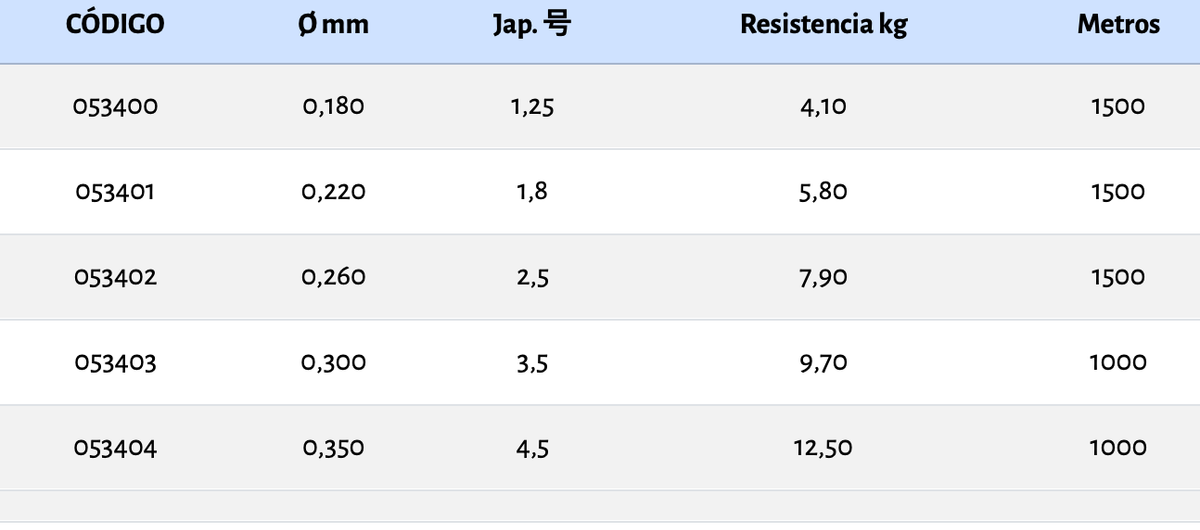1200x530 pixels.
Task: Click the Jap. value 1,25
Action: click(x=532, y=106)
